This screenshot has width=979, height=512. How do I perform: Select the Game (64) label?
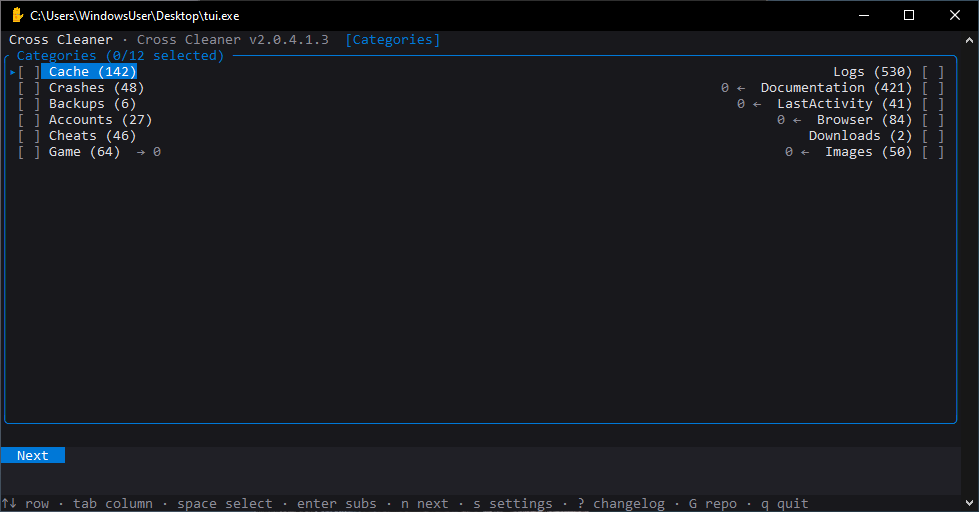pyautogui.click(x=84, y=152)
